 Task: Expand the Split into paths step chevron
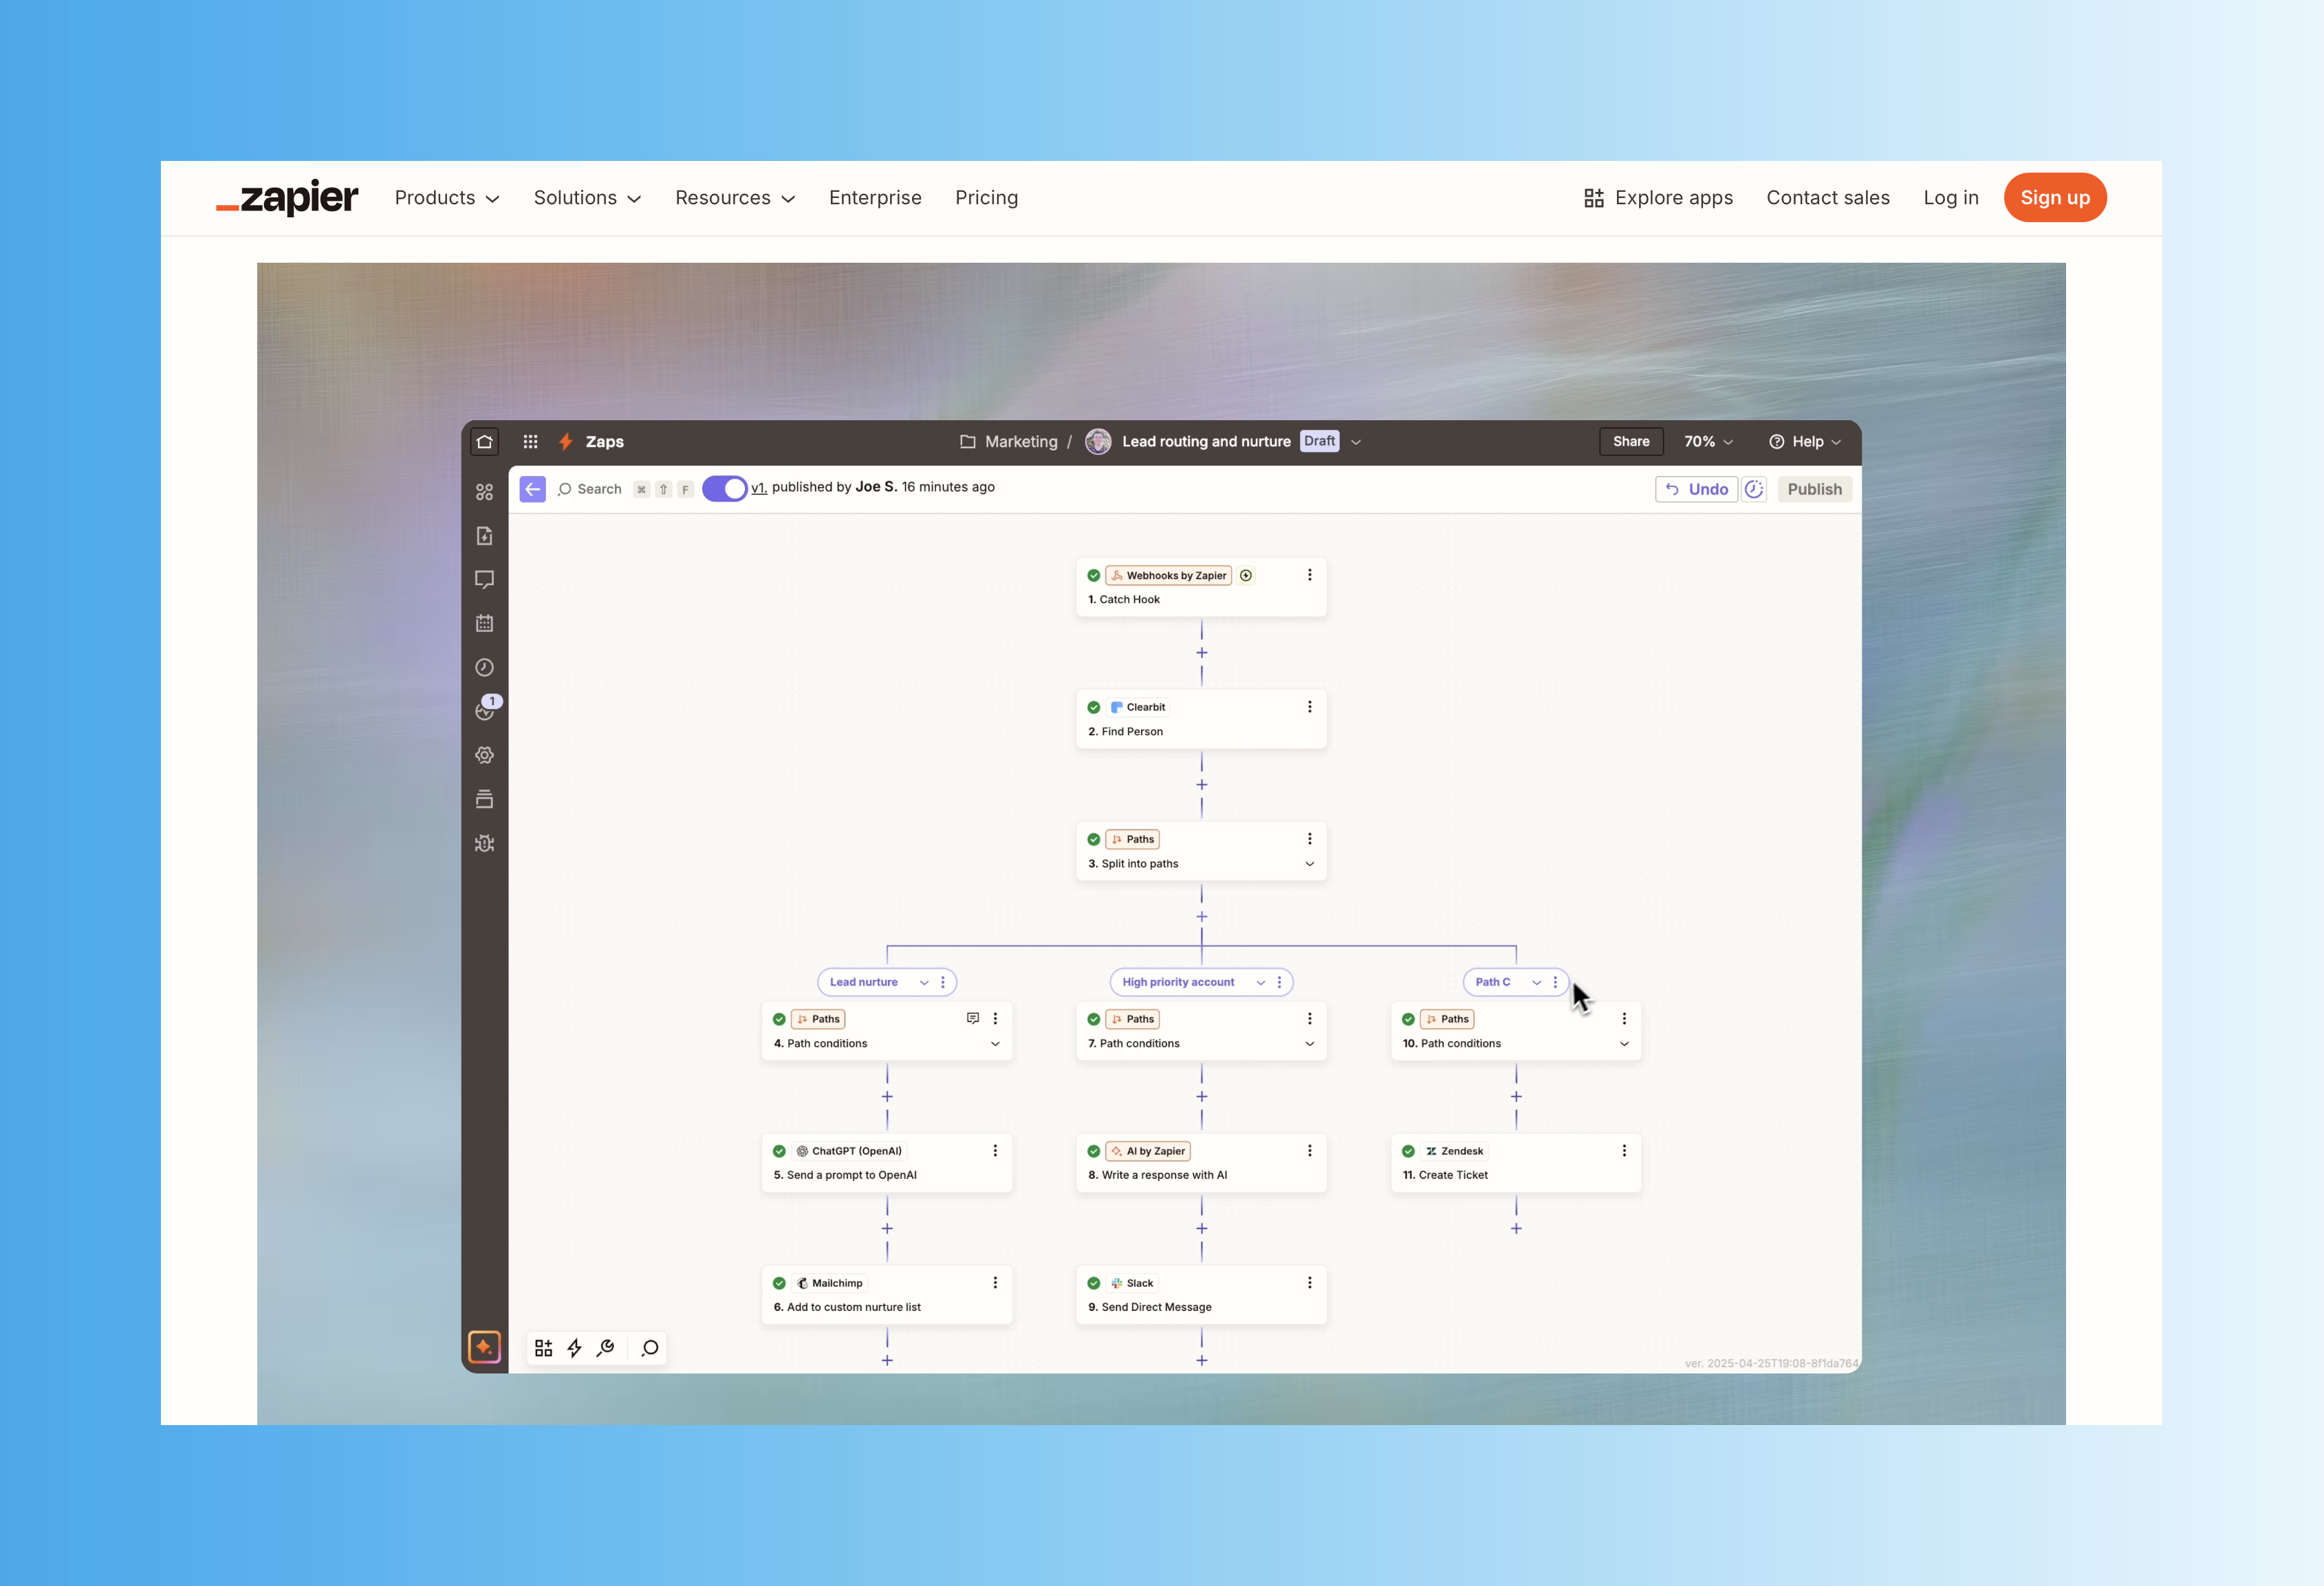click(1309, 864)
